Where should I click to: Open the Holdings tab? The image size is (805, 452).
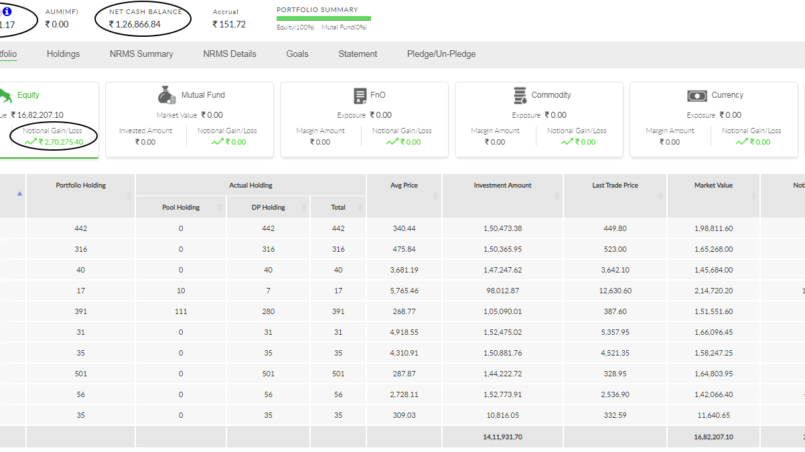(x=63, y=54)
